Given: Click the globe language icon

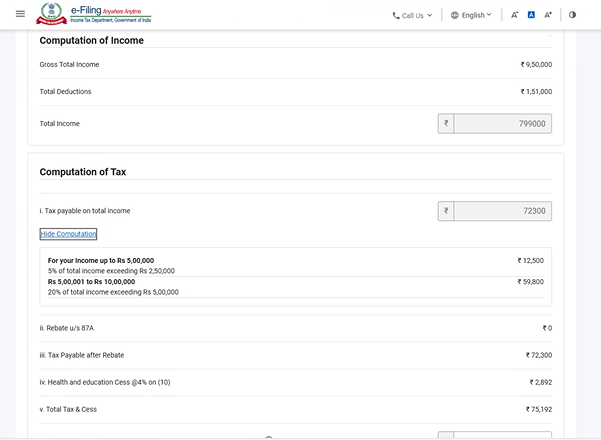Looking at the screenshot, I should tap(455, 15).
